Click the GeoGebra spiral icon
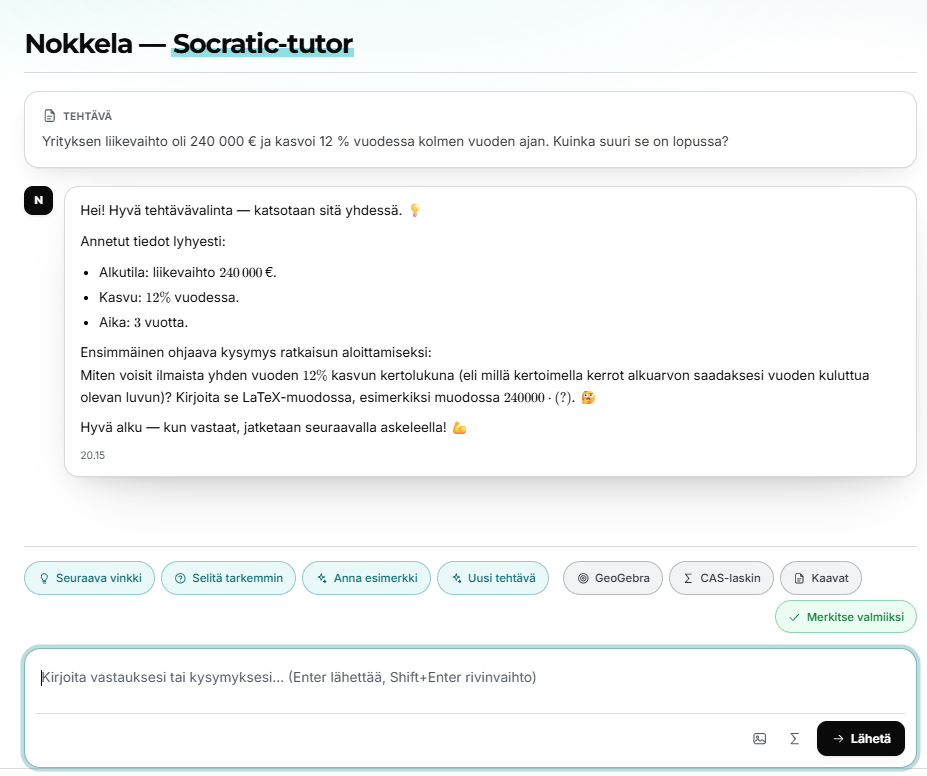Screen dimensions: 927x776 click(x=583, y=579)
